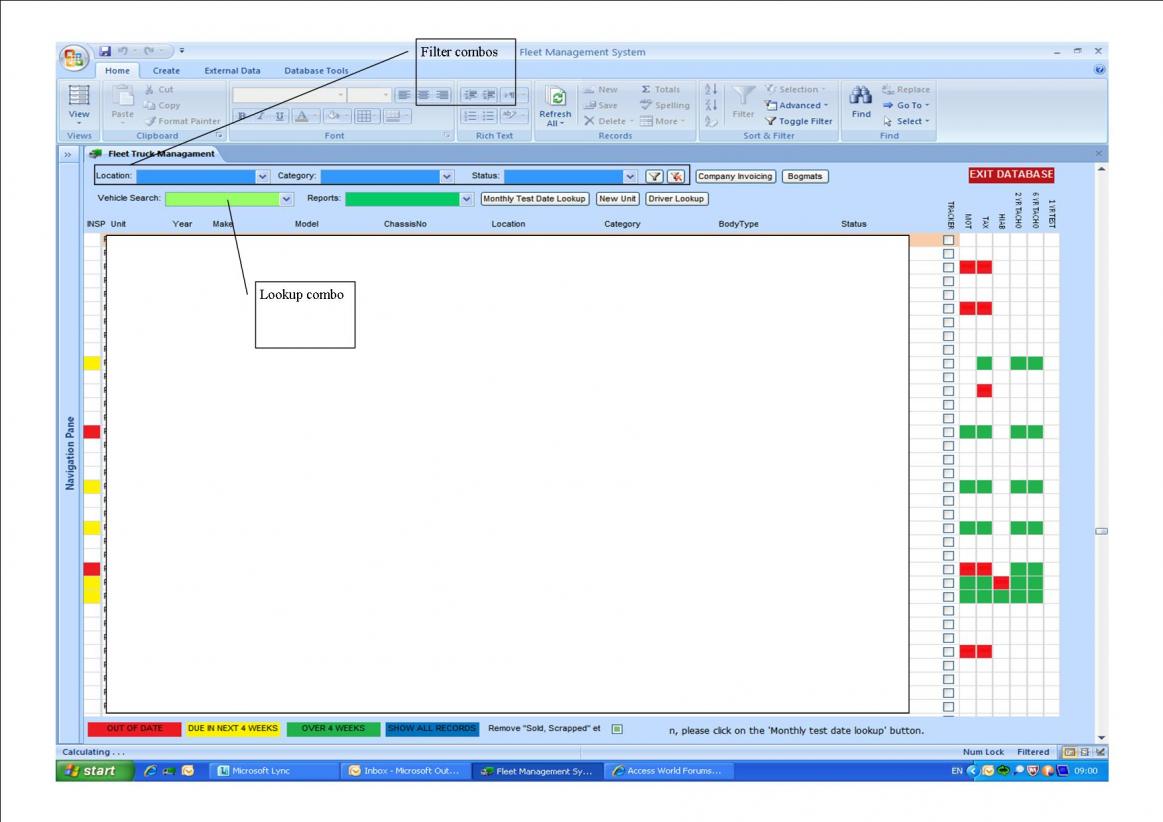Click the Copy icon in Clipboard group
The height and width of the screenshot is (822, 1163).
(x=150, y=105)
